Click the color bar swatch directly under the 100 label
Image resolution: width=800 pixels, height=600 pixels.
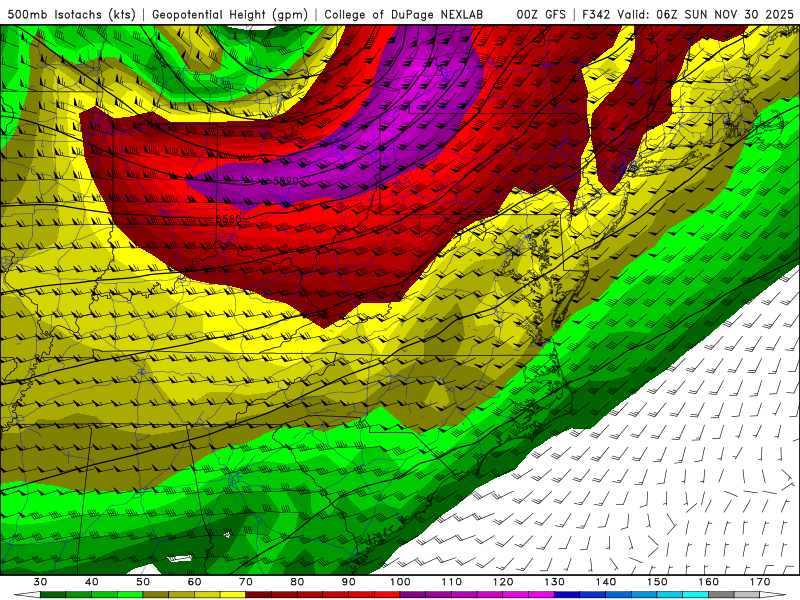[413, 595]
